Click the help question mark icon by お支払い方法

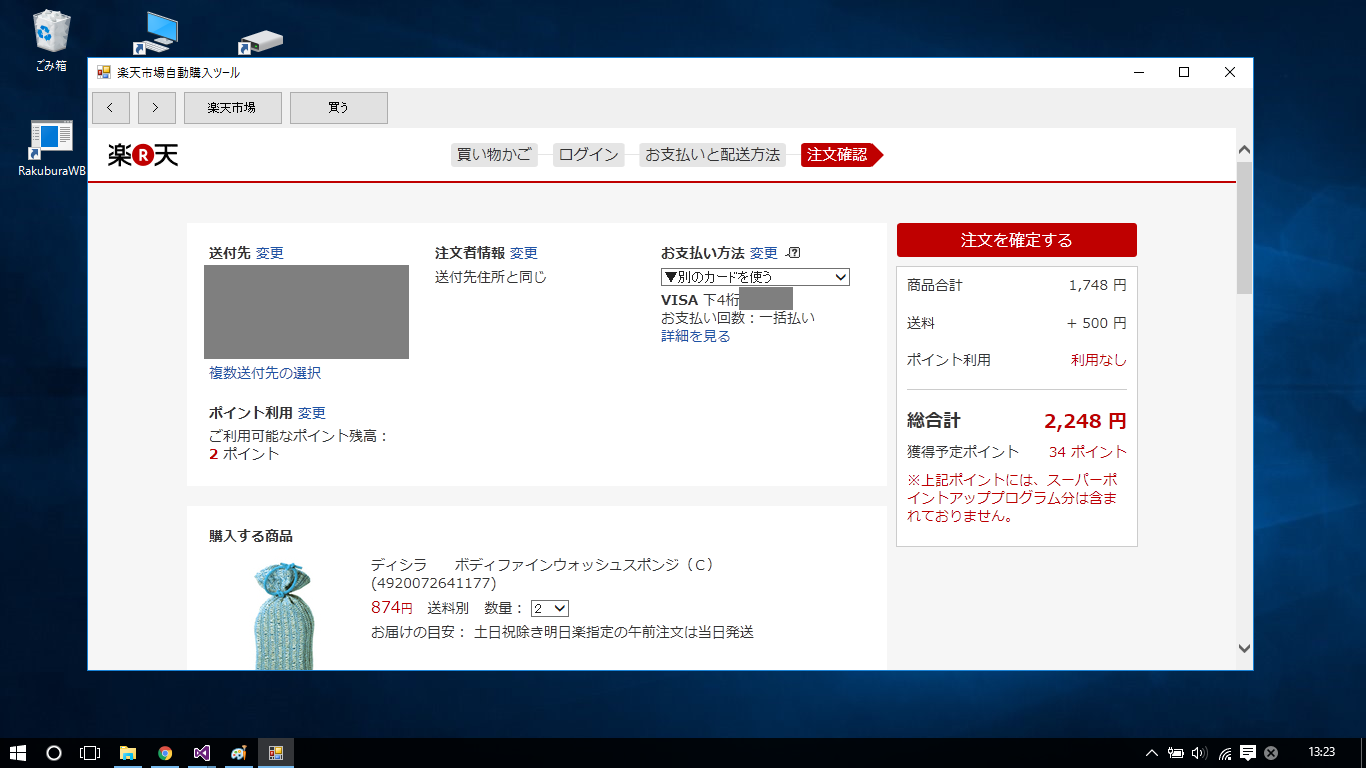pos(794,253)
